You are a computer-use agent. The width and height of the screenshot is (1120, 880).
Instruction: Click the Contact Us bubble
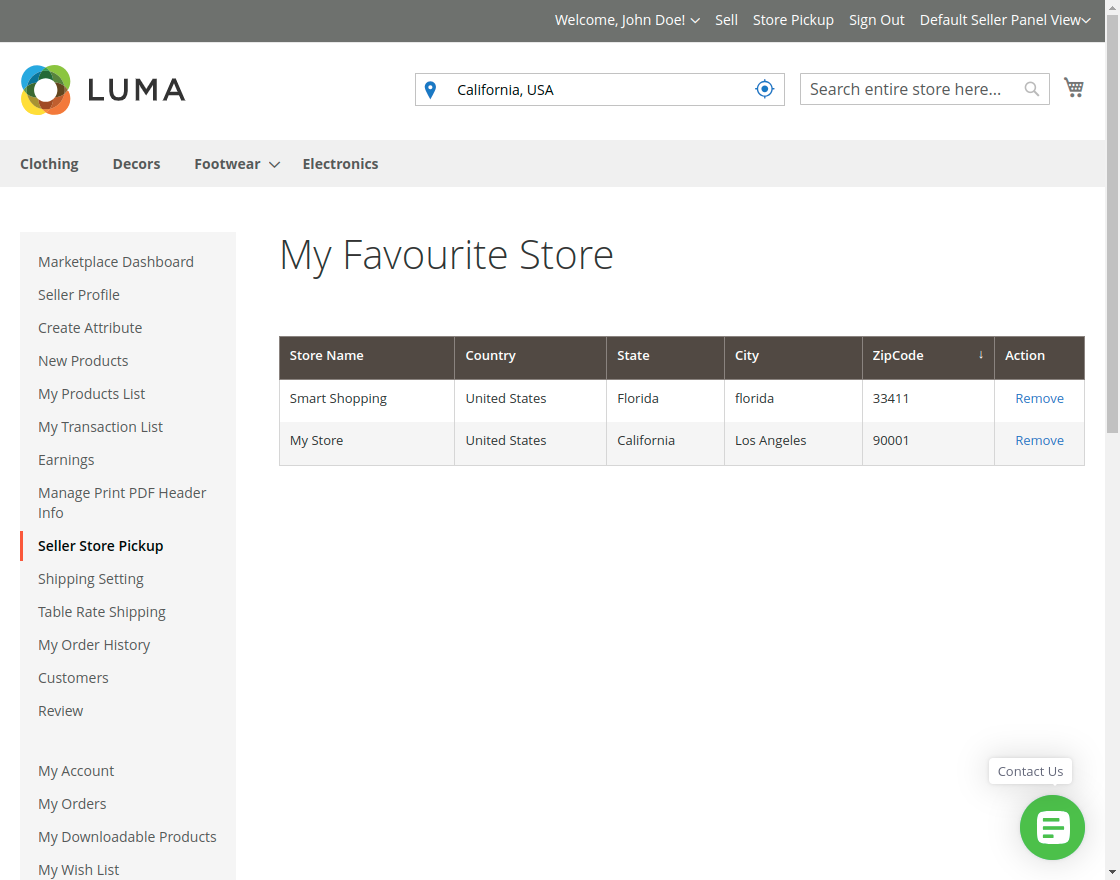click(x=1030, y=771)
